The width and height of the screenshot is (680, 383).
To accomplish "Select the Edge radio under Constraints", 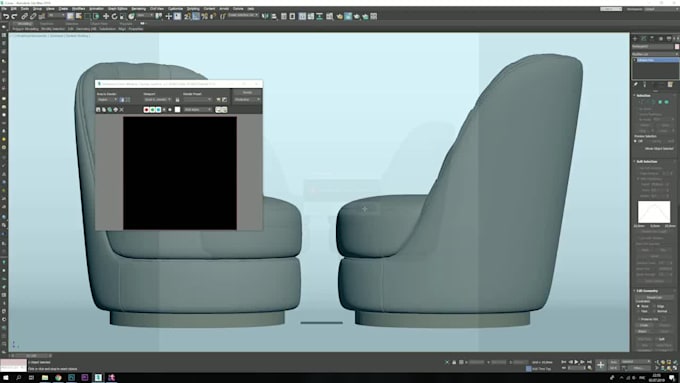I will click(654, 306).
